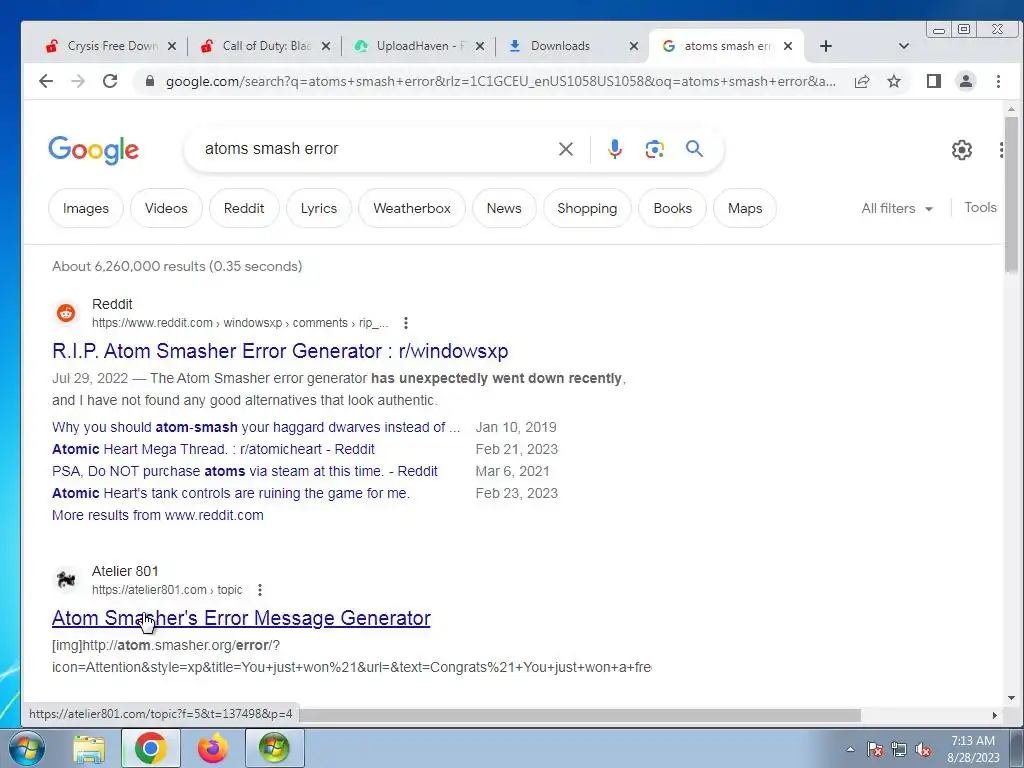This screenshot has width=1024, height=768.
Task: Share this page using the share icon
Action: click(862, 81)
